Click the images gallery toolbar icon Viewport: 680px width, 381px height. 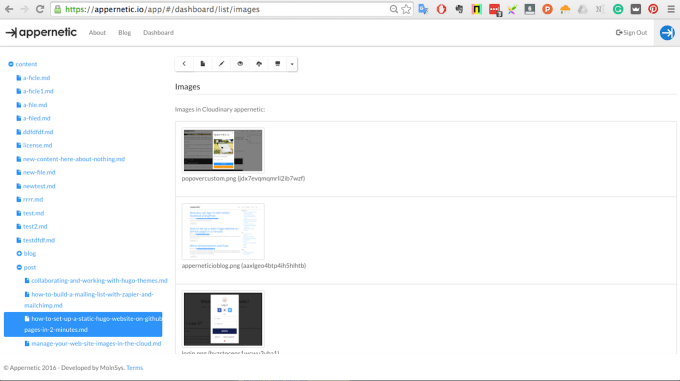coord(278,64)
